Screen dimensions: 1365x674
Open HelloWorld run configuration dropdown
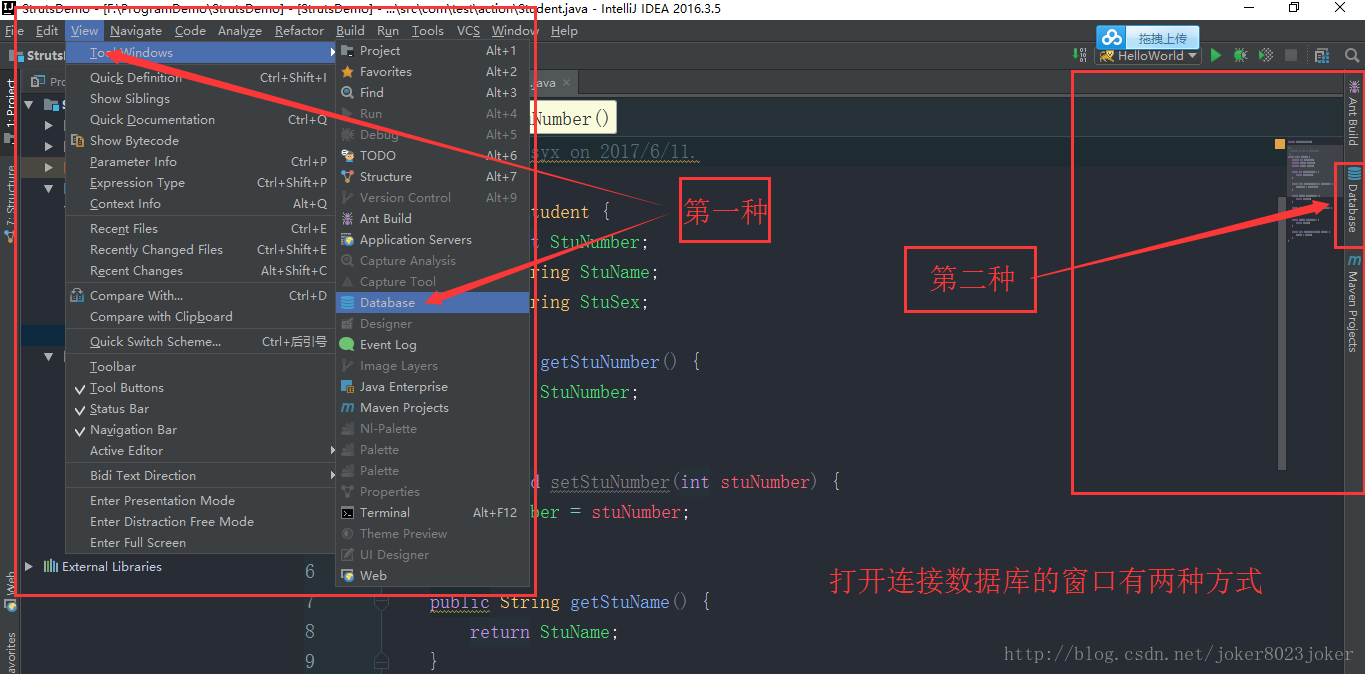click(x=1149, y=56)
